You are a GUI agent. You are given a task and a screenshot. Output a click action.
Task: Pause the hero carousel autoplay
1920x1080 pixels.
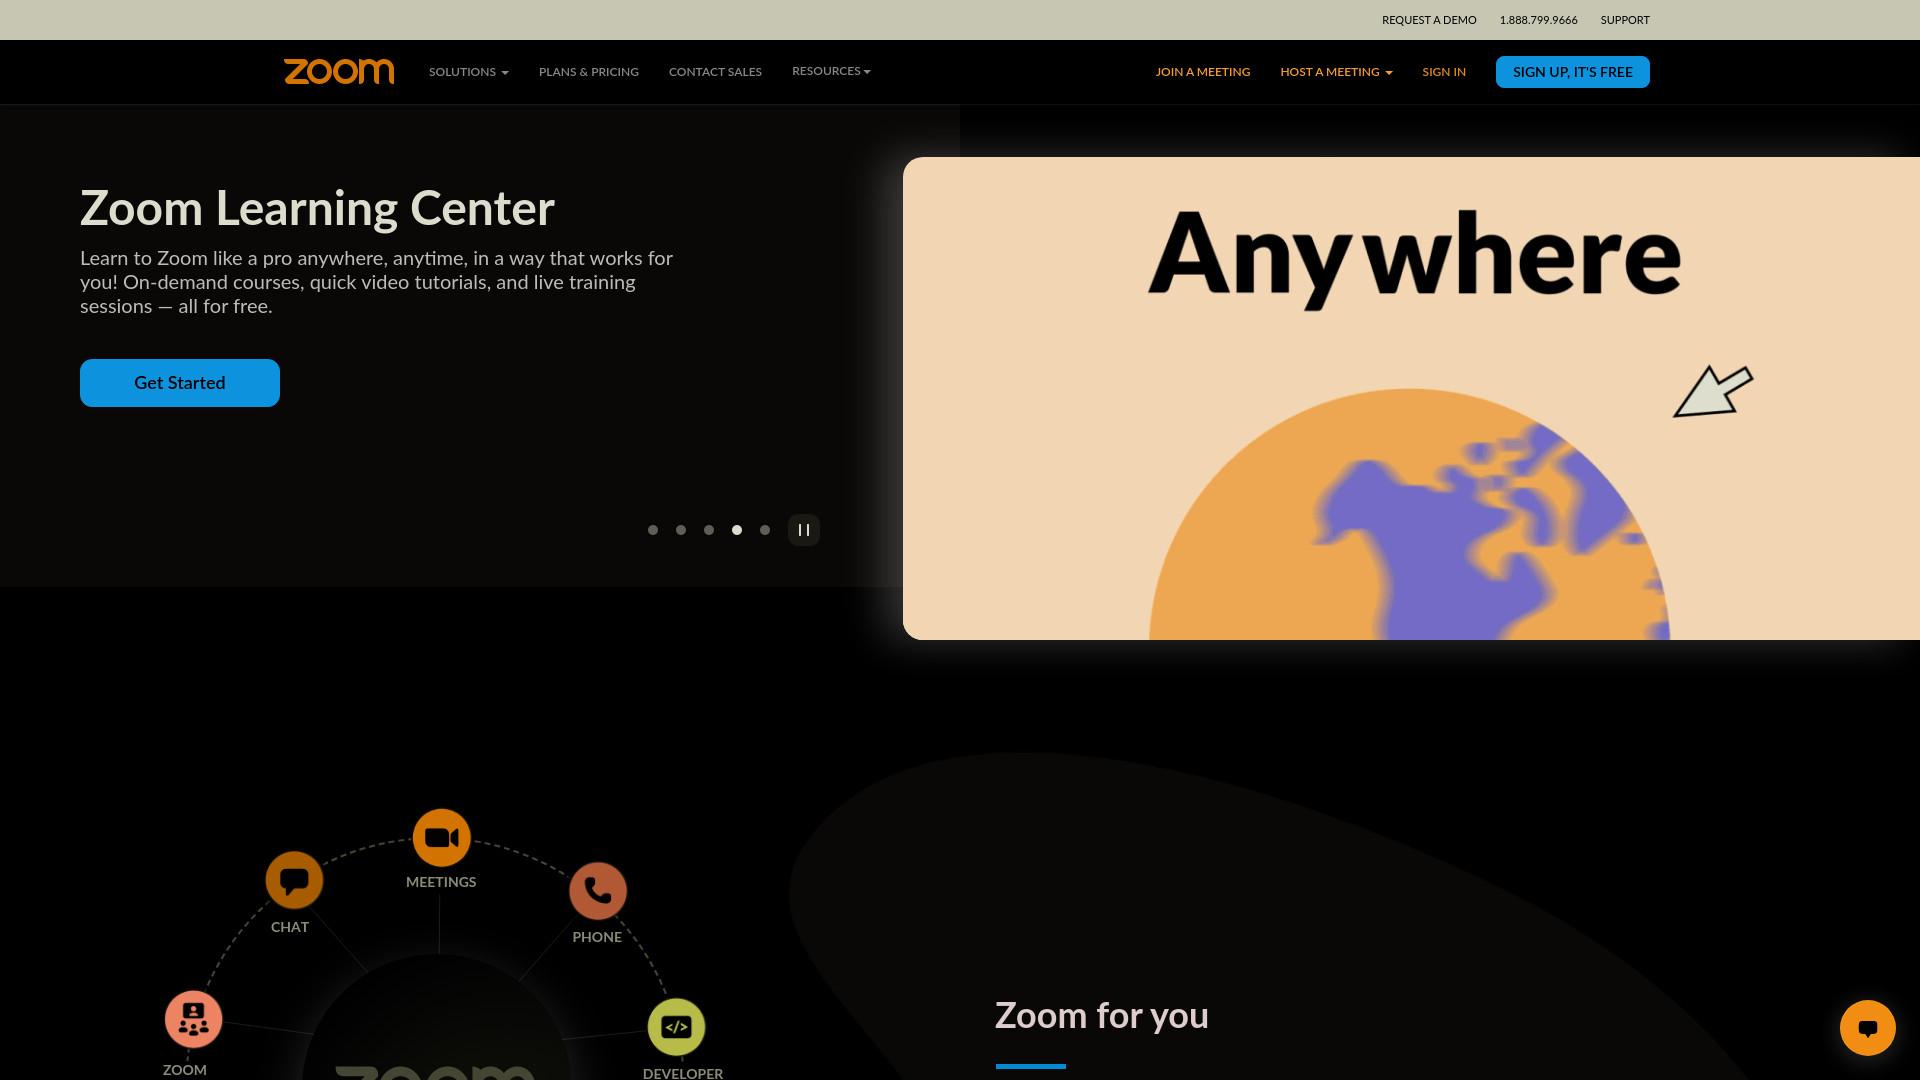[804, 530]
